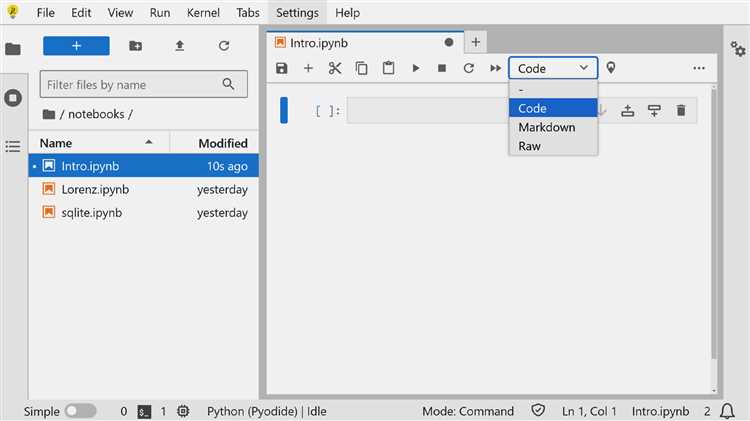750x421 pixels.
Task: Copy the selected cell
Action: (362, 68)
